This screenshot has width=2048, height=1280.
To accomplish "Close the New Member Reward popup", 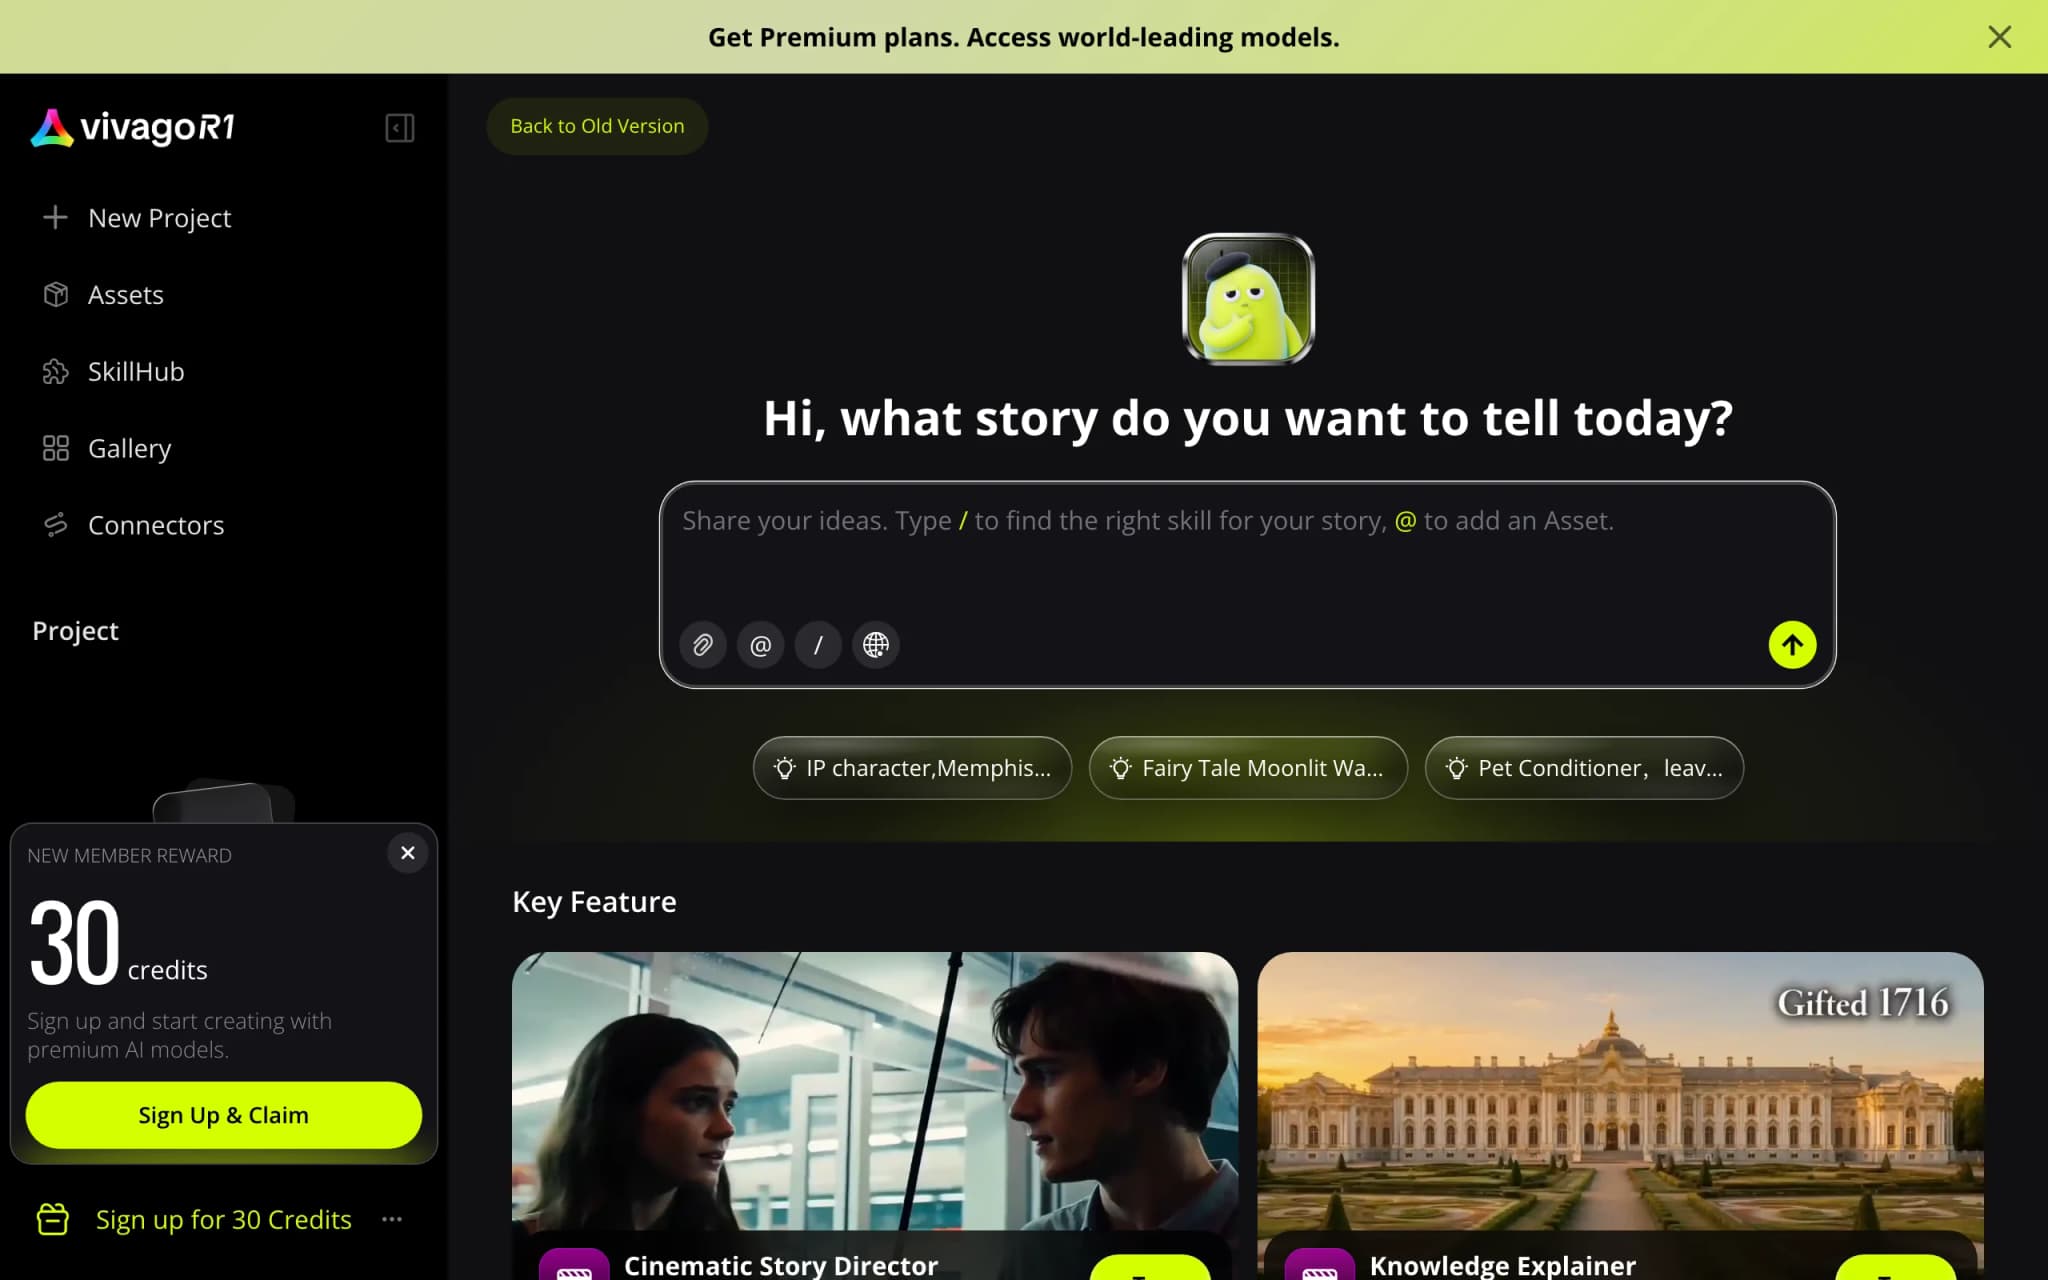I will click(x=407, y=853).
